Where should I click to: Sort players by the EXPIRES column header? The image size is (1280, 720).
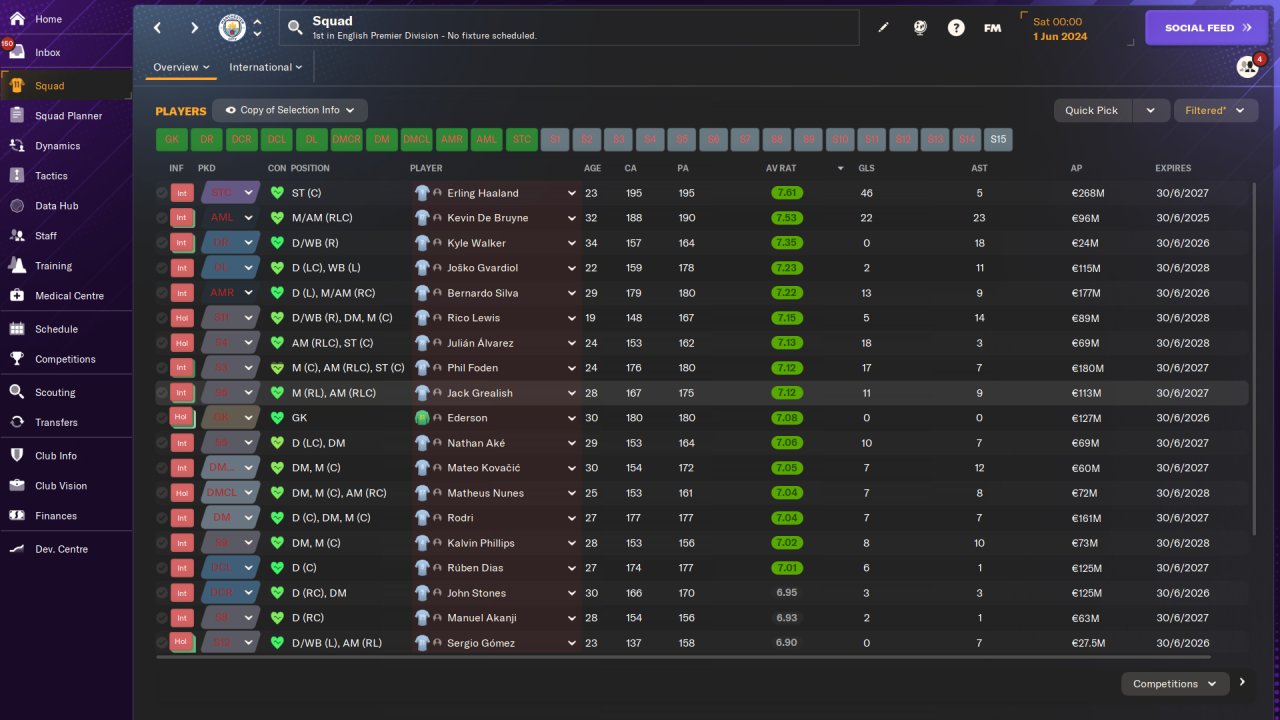coord(1173,168)
